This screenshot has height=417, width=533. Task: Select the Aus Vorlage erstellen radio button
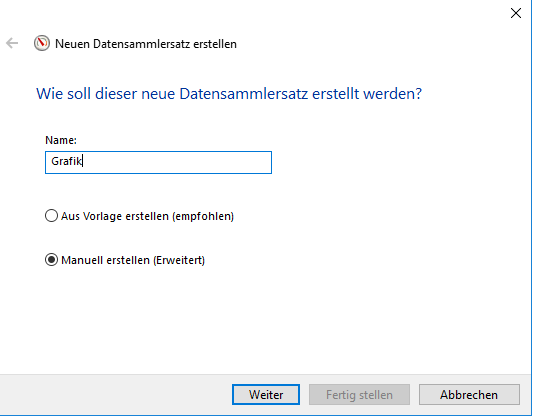pyautogui.click(x=51, y=216)
